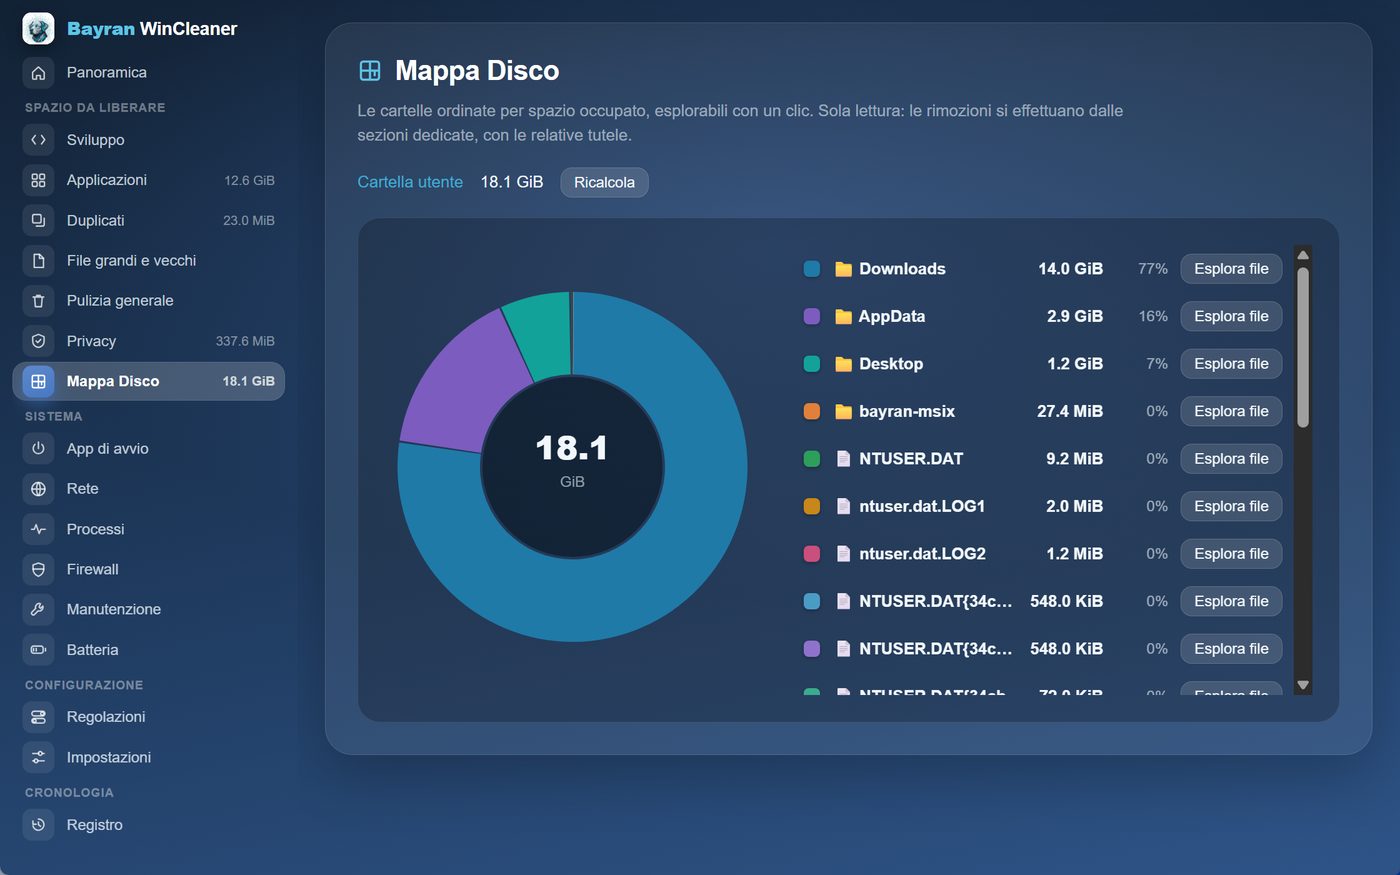1400x875 pixels.
Task: Click the Privacy shield icon
Action: pos(38,341)
